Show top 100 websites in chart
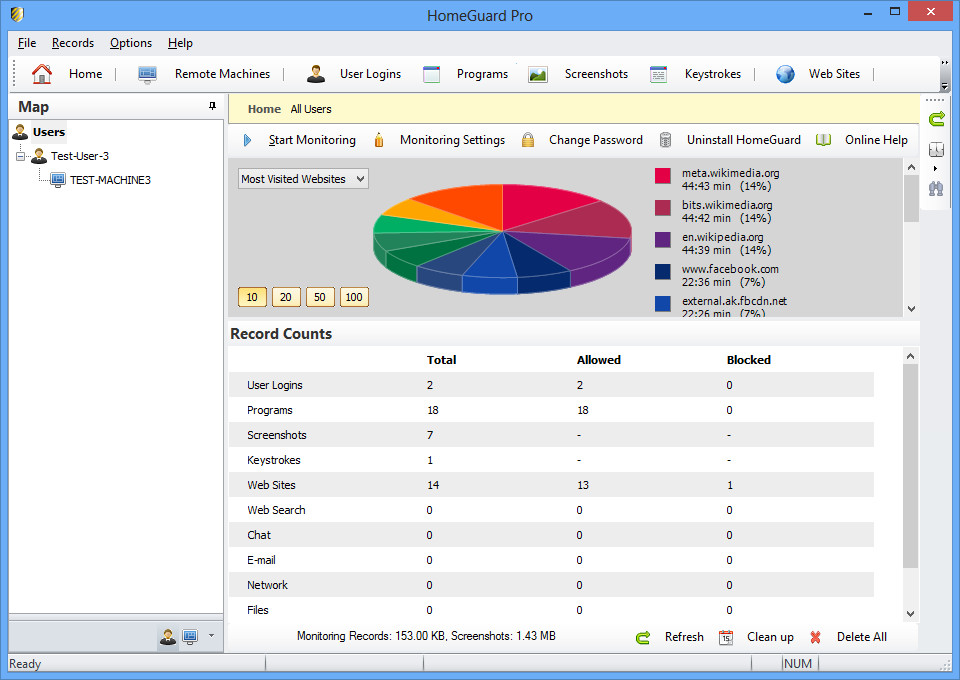This screenshot has height=680, width=960. (x=354, y=297)
